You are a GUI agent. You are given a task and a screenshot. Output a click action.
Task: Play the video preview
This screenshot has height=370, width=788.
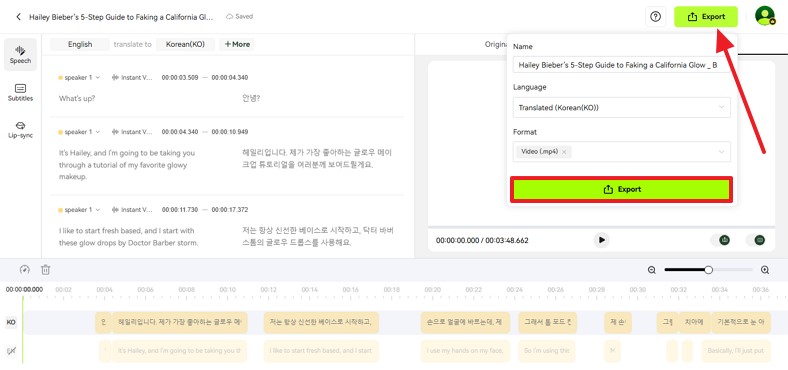click(x=602, y=240)
